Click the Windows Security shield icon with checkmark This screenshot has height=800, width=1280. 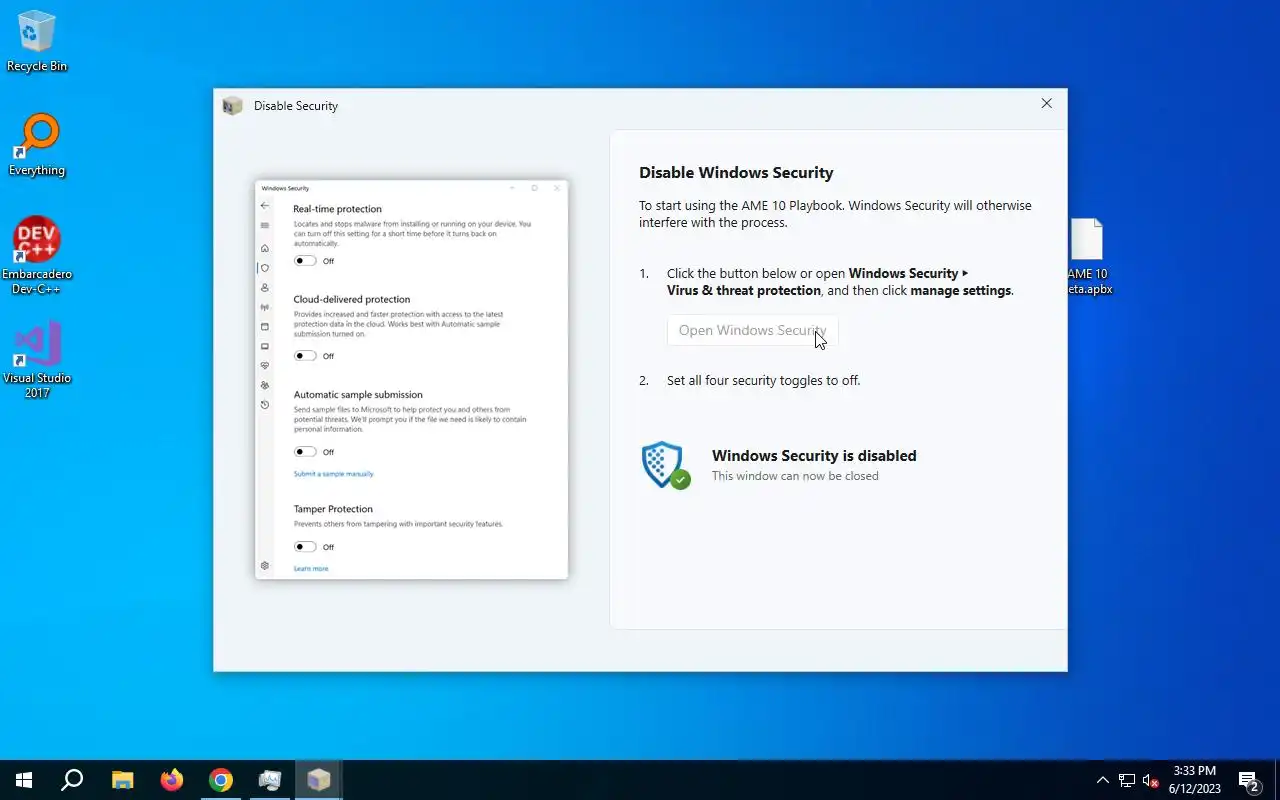pyautogui.click(x=665, y=465)
